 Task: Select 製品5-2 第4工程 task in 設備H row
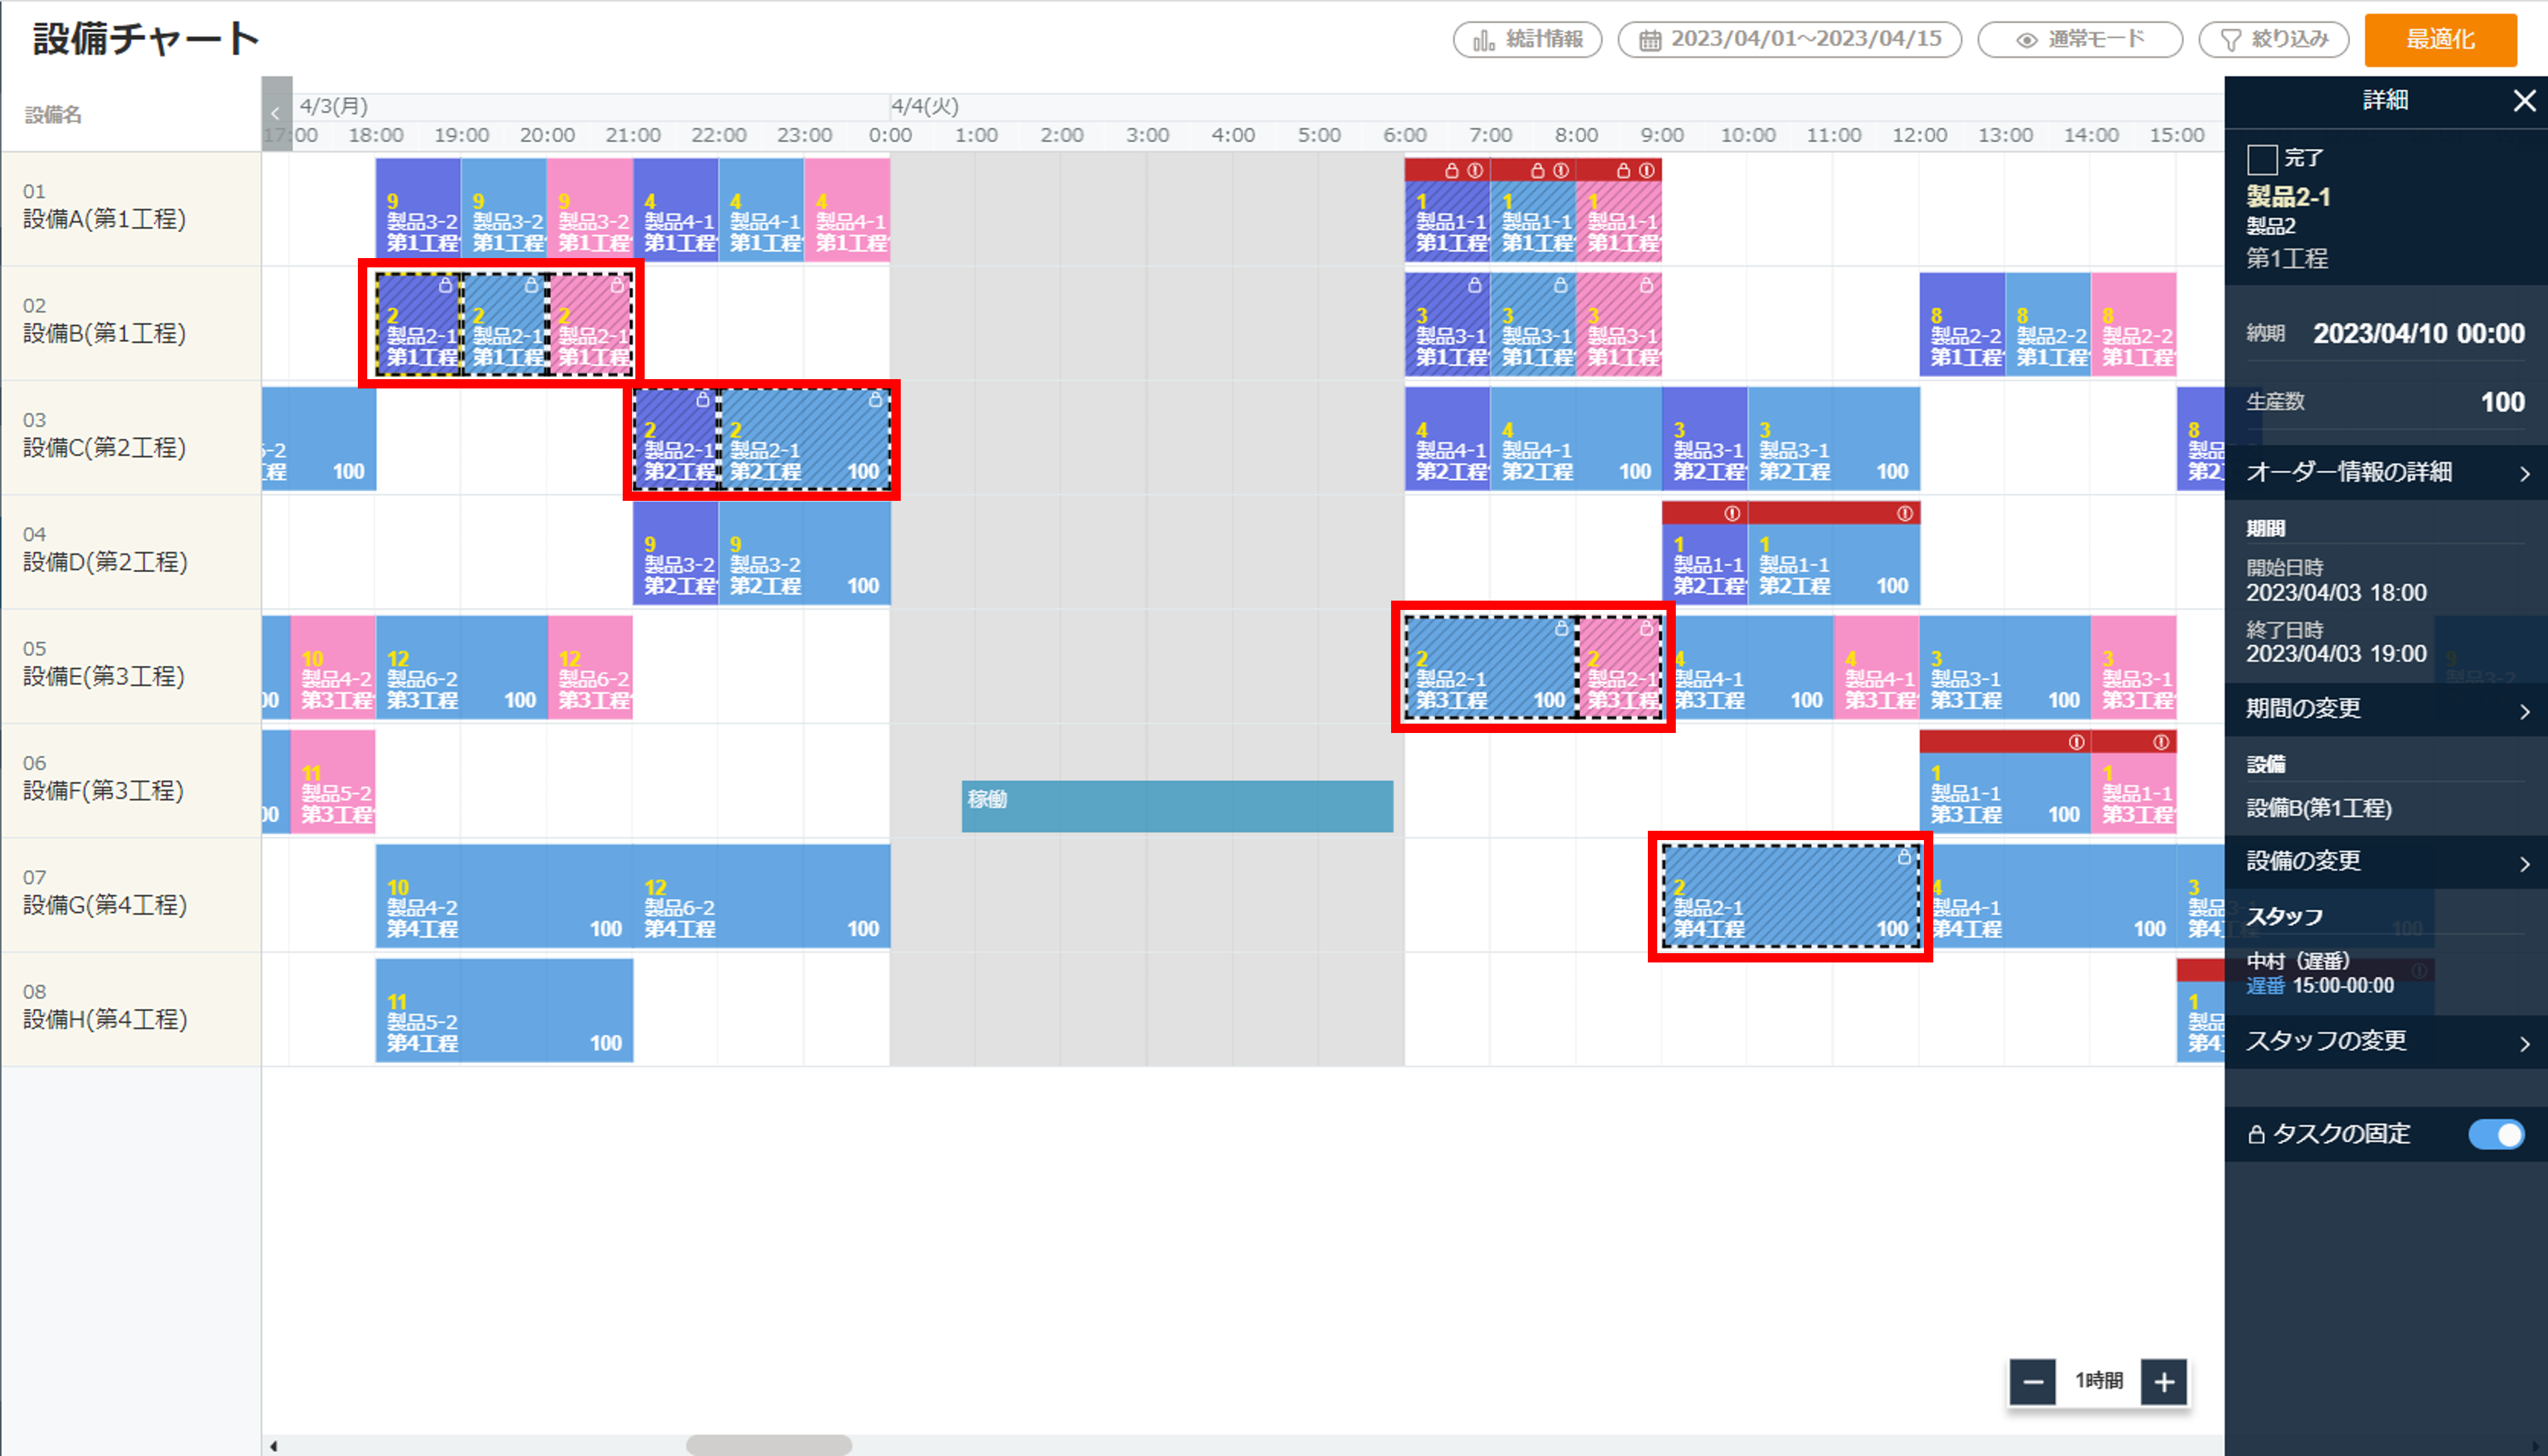coord(505,1010)
